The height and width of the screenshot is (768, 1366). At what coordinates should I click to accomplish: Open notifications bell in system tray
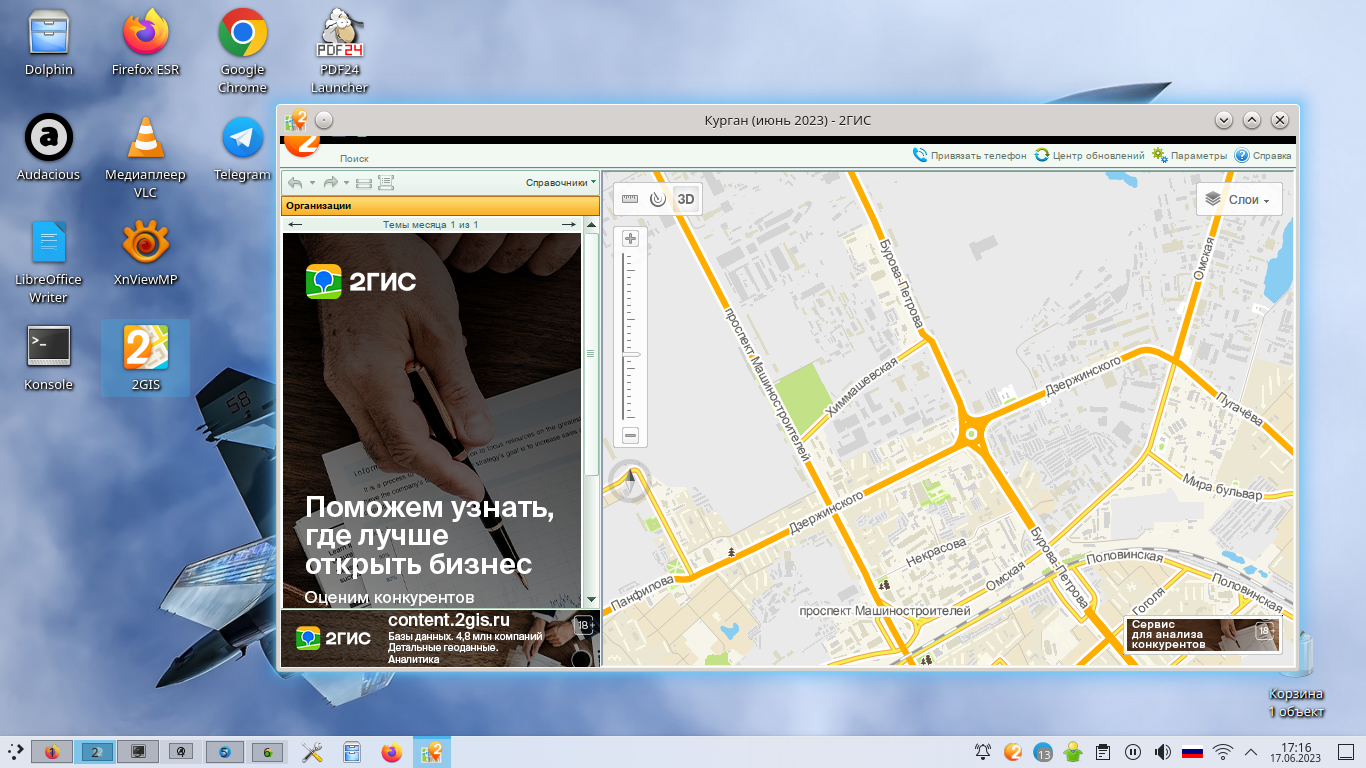[x=983, y=752]
